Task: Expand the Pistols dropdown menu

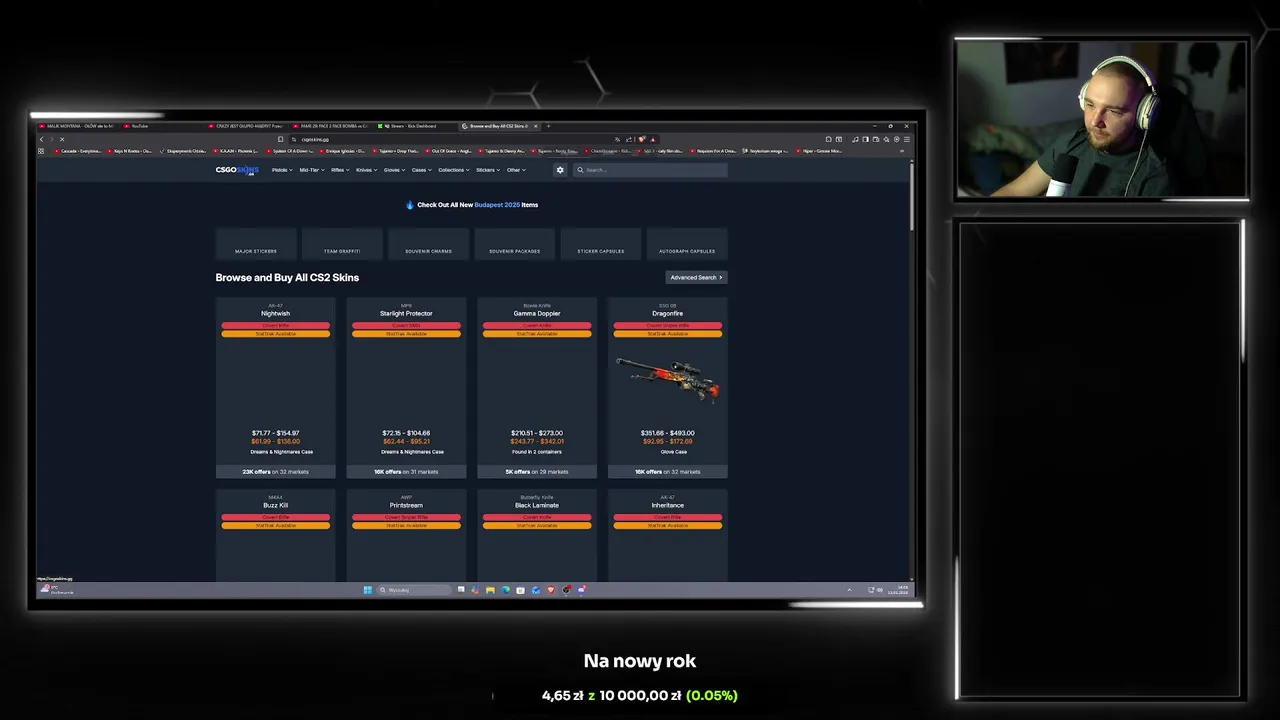Action: pyautogui.click(x=282, y=170)
